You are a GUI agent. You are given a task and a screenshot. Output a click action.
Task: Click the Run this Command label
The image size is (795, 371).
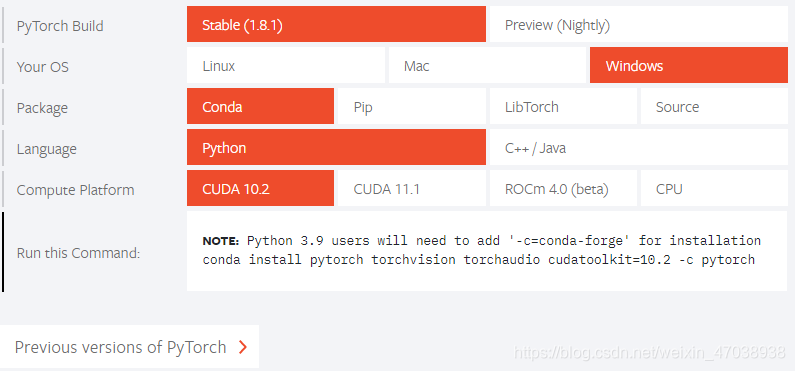click(78, 253)
